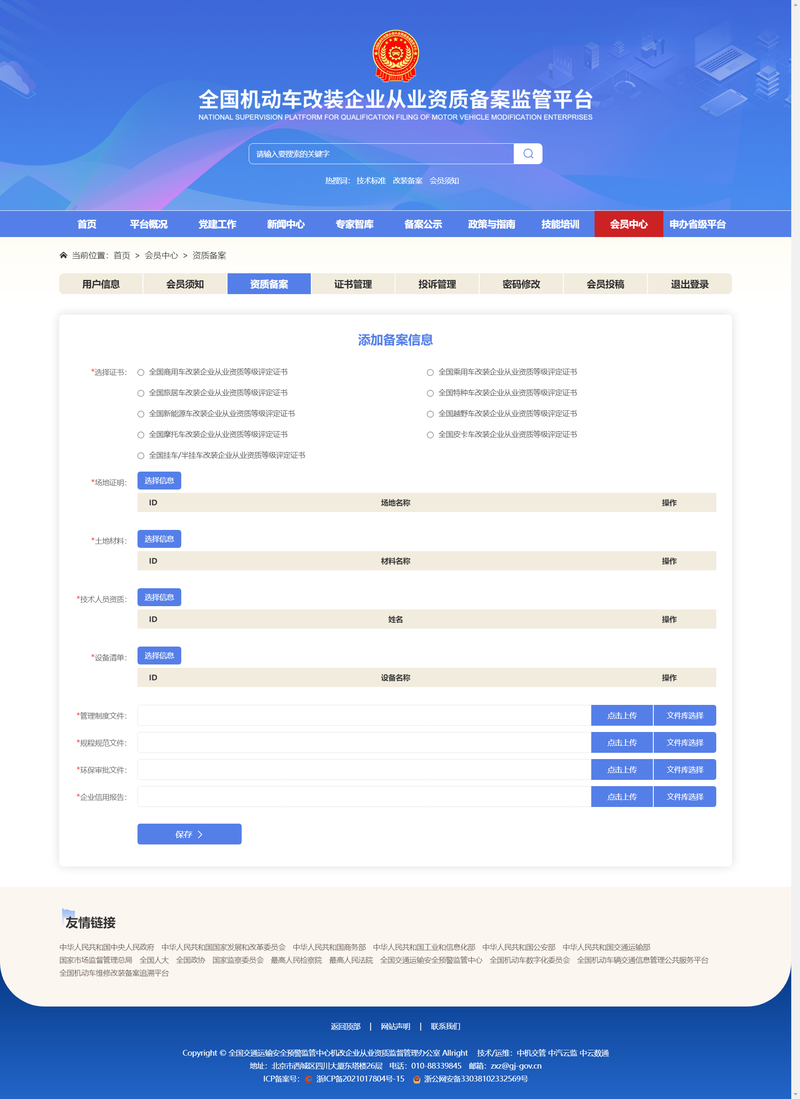
Task: Click 文件库选择 for 企业信用报告
Action: [x=685, y=797]
